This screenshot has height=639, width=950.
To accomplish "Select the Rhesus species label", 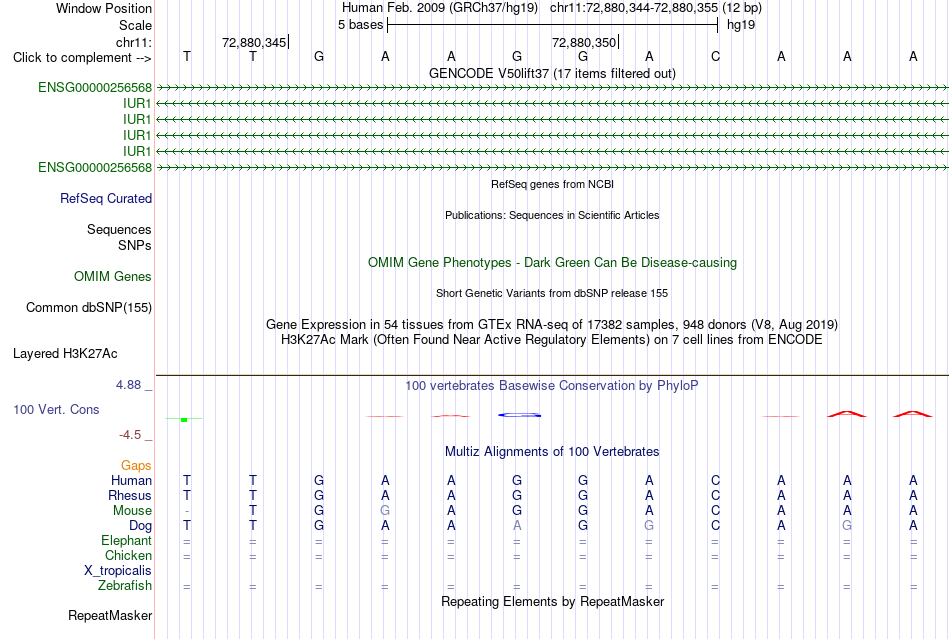I will [130, 495].
